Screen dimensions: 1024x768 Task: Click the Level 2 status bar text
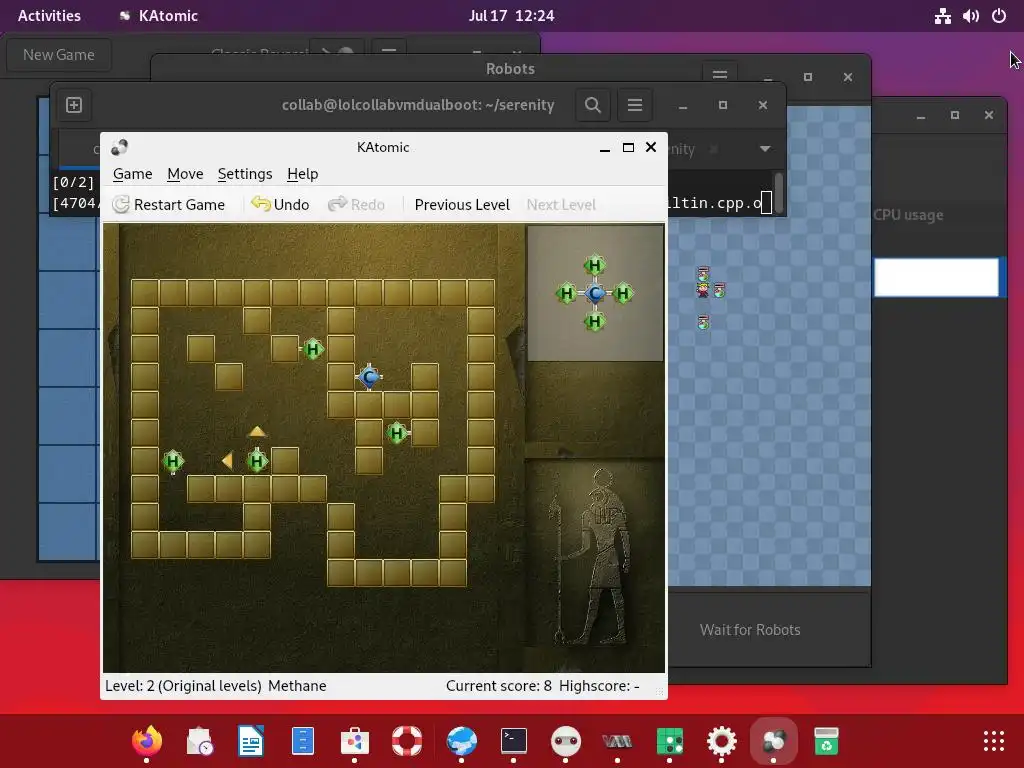183,686
